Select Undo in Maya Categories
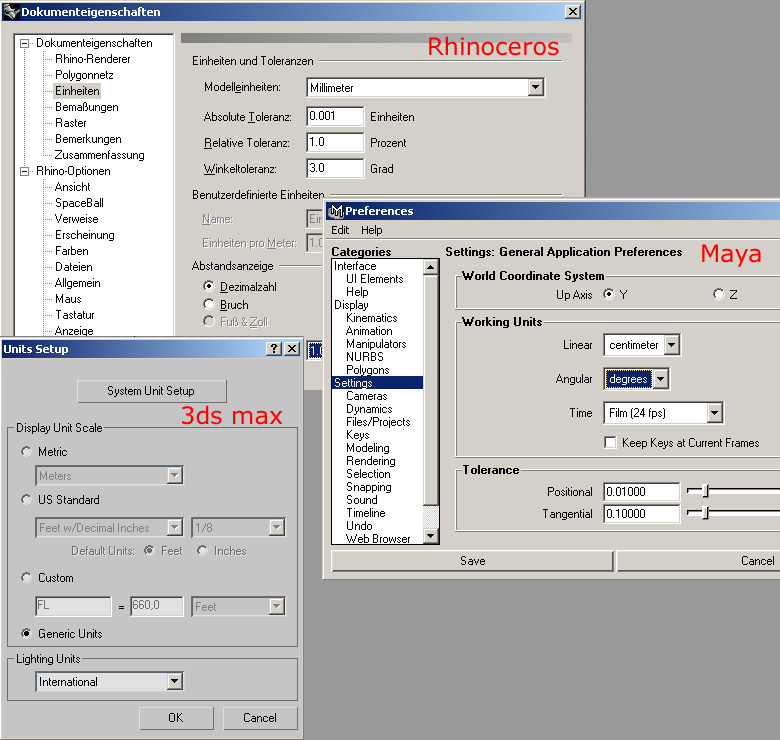The image size is (780, 740). coord(359,526)
